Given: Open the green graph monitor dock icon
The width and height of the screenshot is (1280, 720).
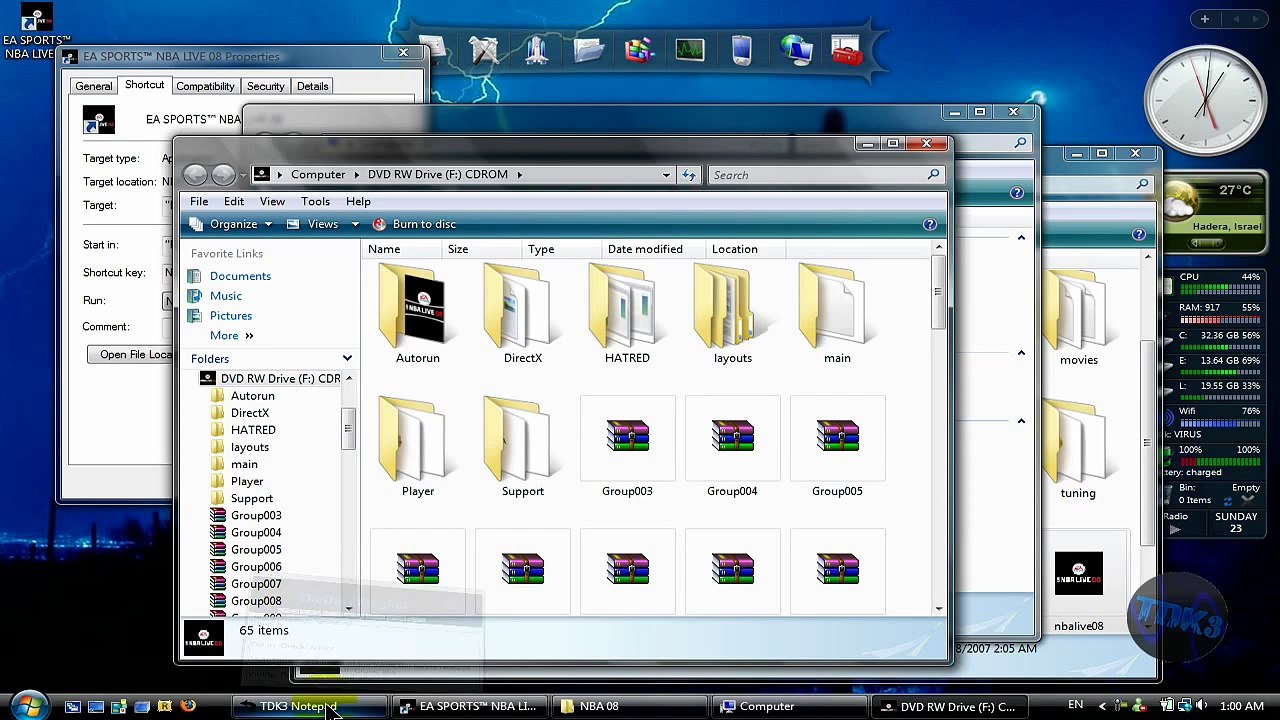Looking at the screenshot, I should click(690, 50).
